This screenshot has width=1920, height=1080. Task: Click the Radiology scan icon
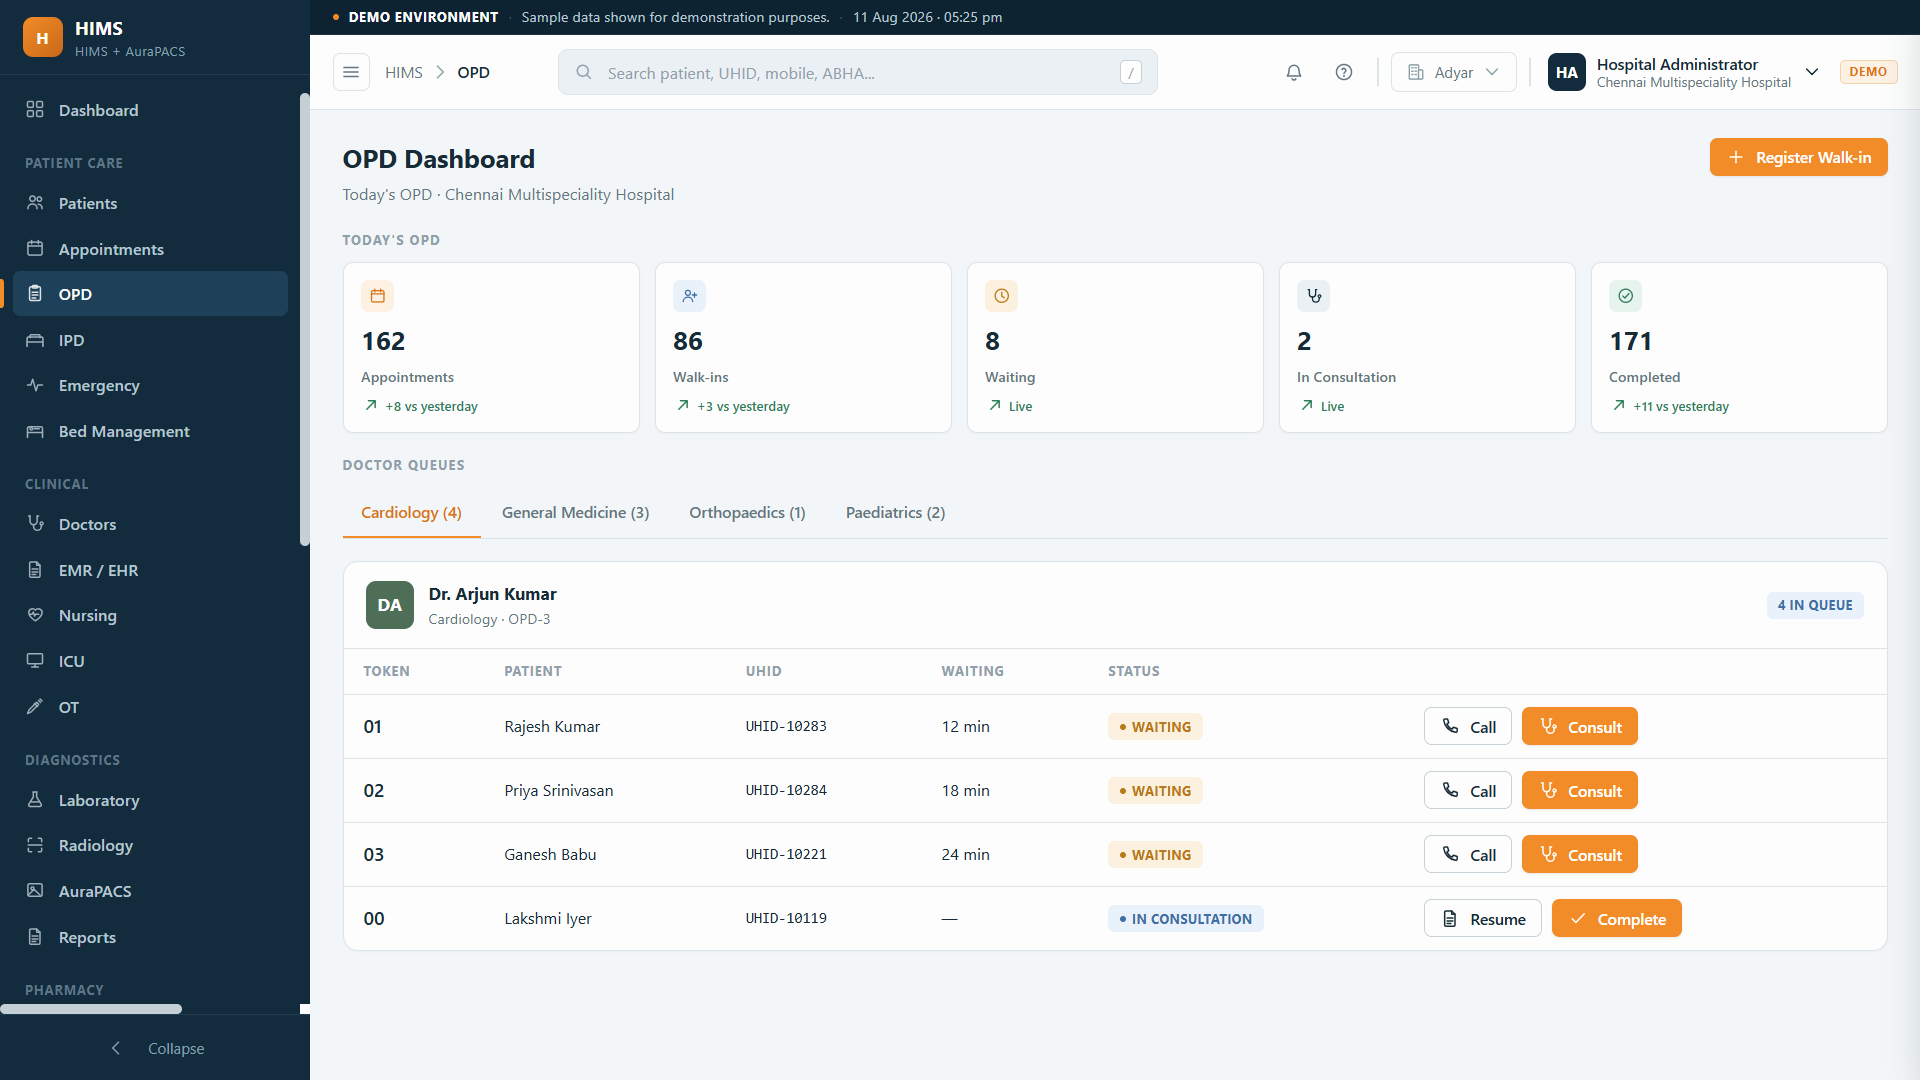click(35, 845)
